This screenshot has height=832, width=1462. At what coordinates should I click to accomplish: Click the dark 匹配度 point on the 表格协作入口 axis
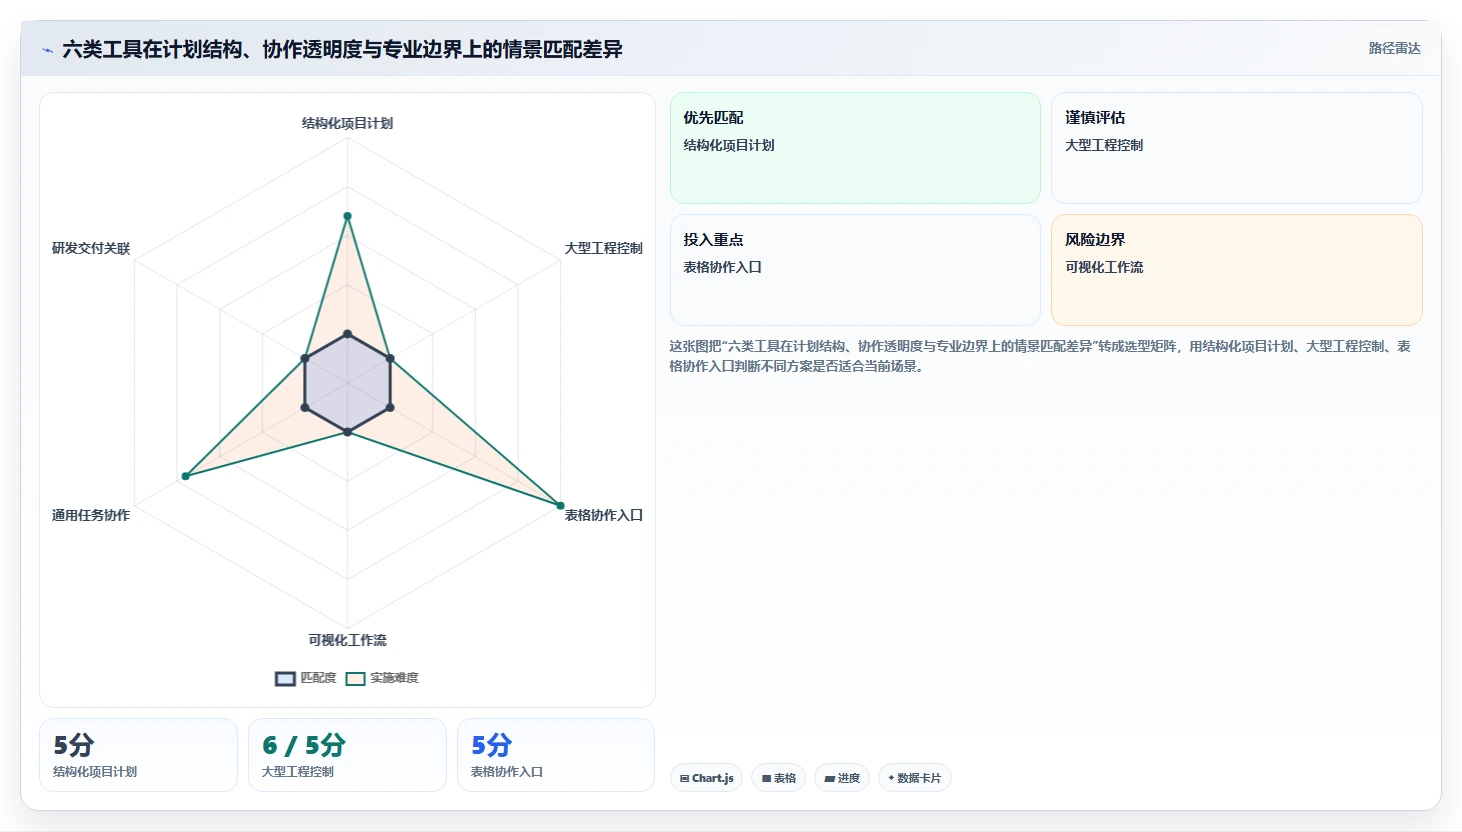[390, 407]
